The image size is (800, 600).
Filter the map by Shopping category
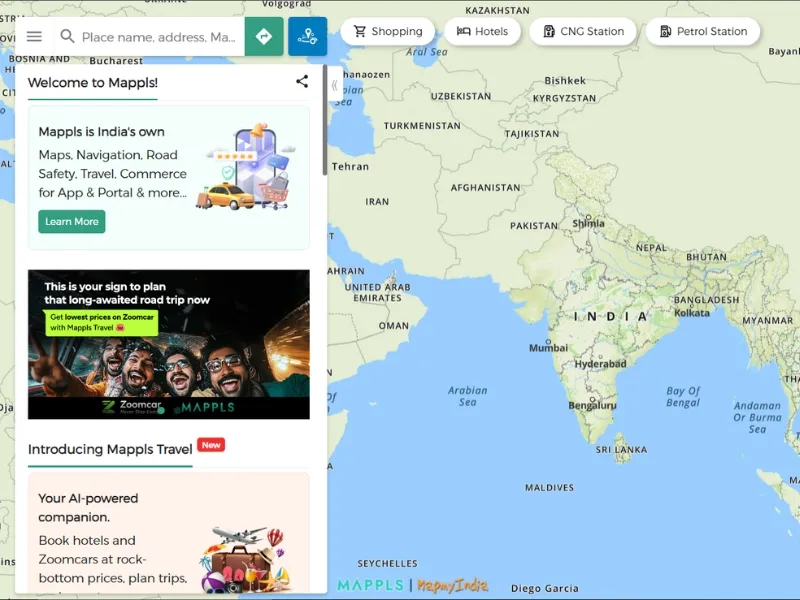coord(388,32)
